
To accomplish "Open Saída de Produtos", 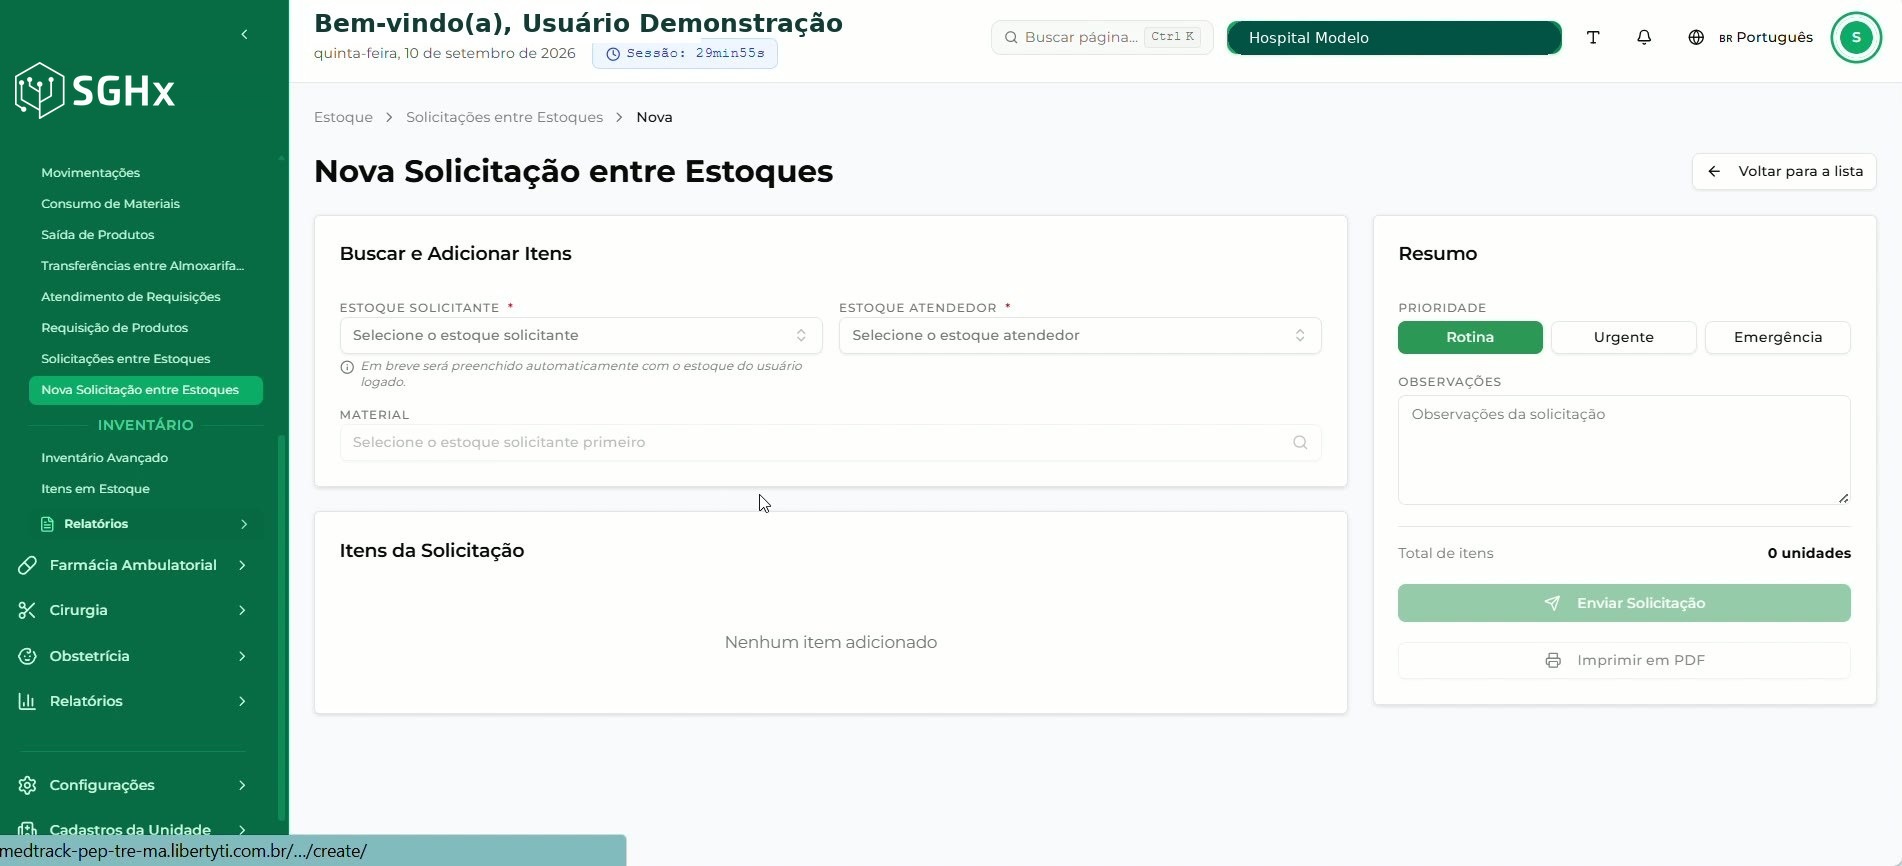I will pyautogui.click(x=97, y=235).
